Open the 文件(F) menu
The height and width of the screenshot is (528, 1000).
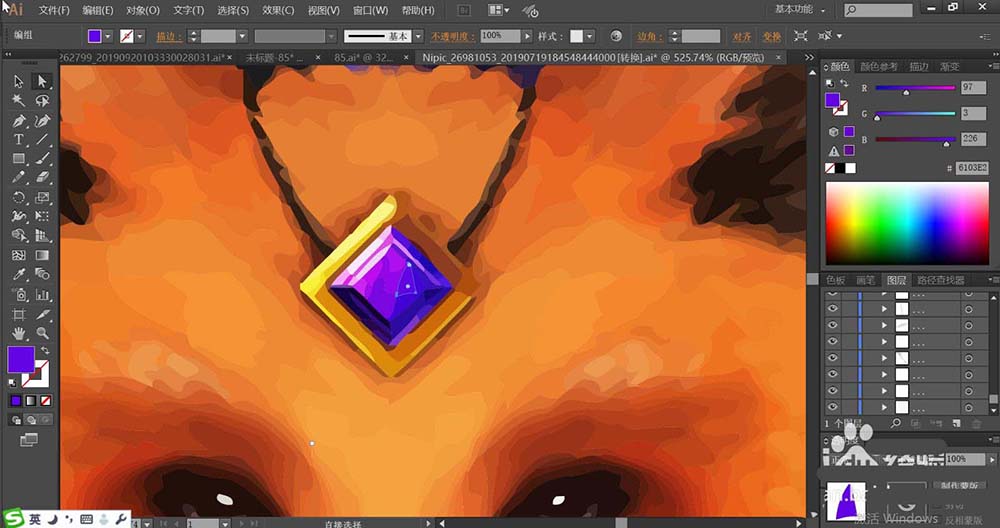pos(54,10)
